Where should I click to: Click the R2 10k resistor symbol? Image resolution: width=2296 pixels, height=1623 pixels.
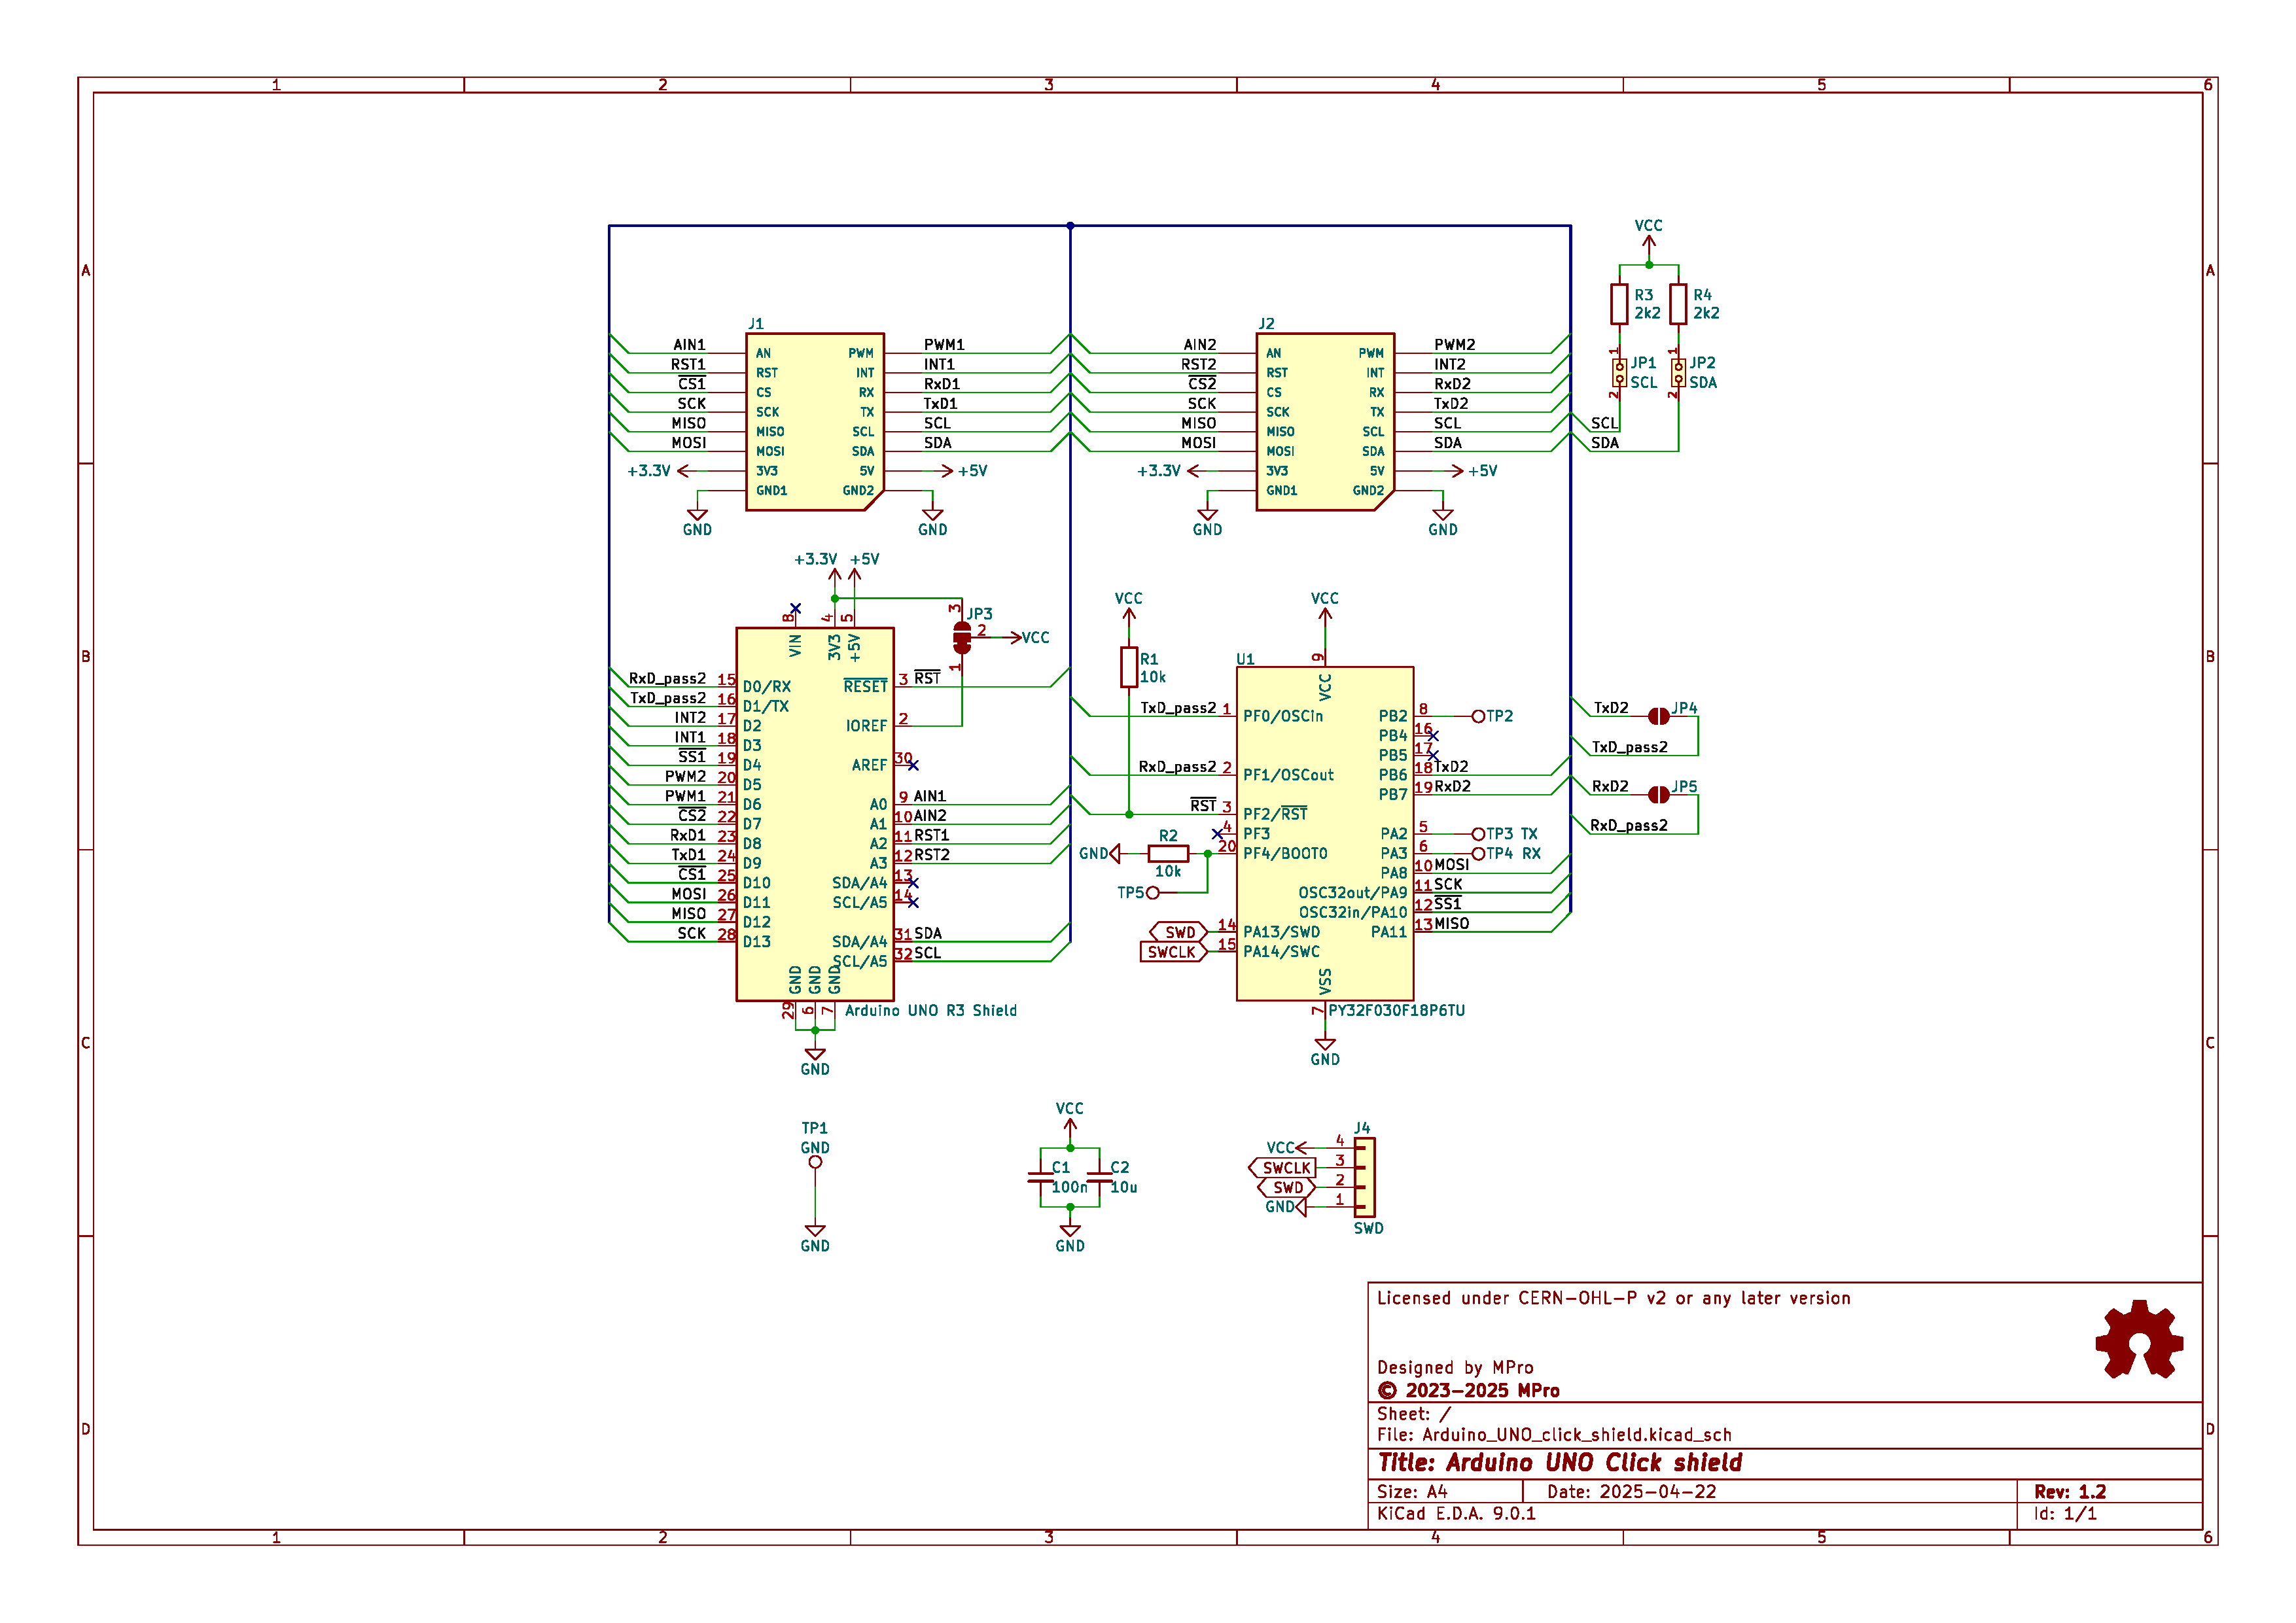pos(1168,853)
